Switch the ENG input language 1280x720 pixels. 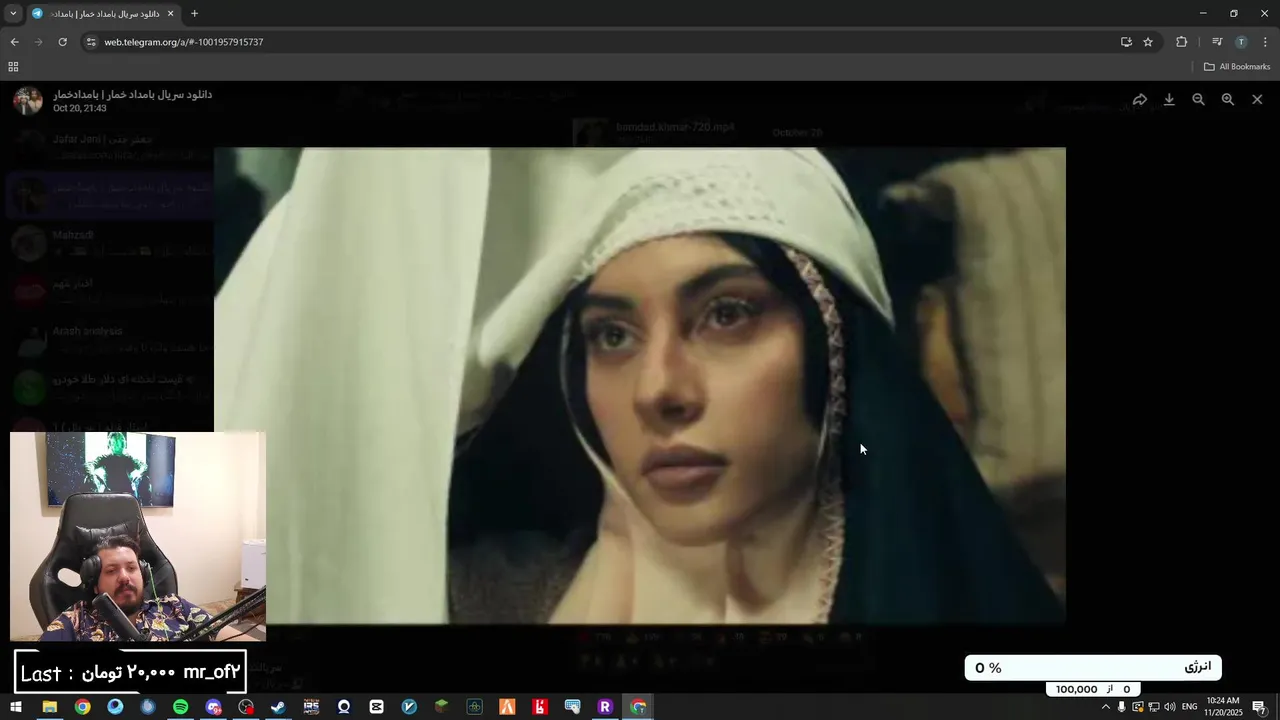pyautogui.click(x=1189, y=707)
